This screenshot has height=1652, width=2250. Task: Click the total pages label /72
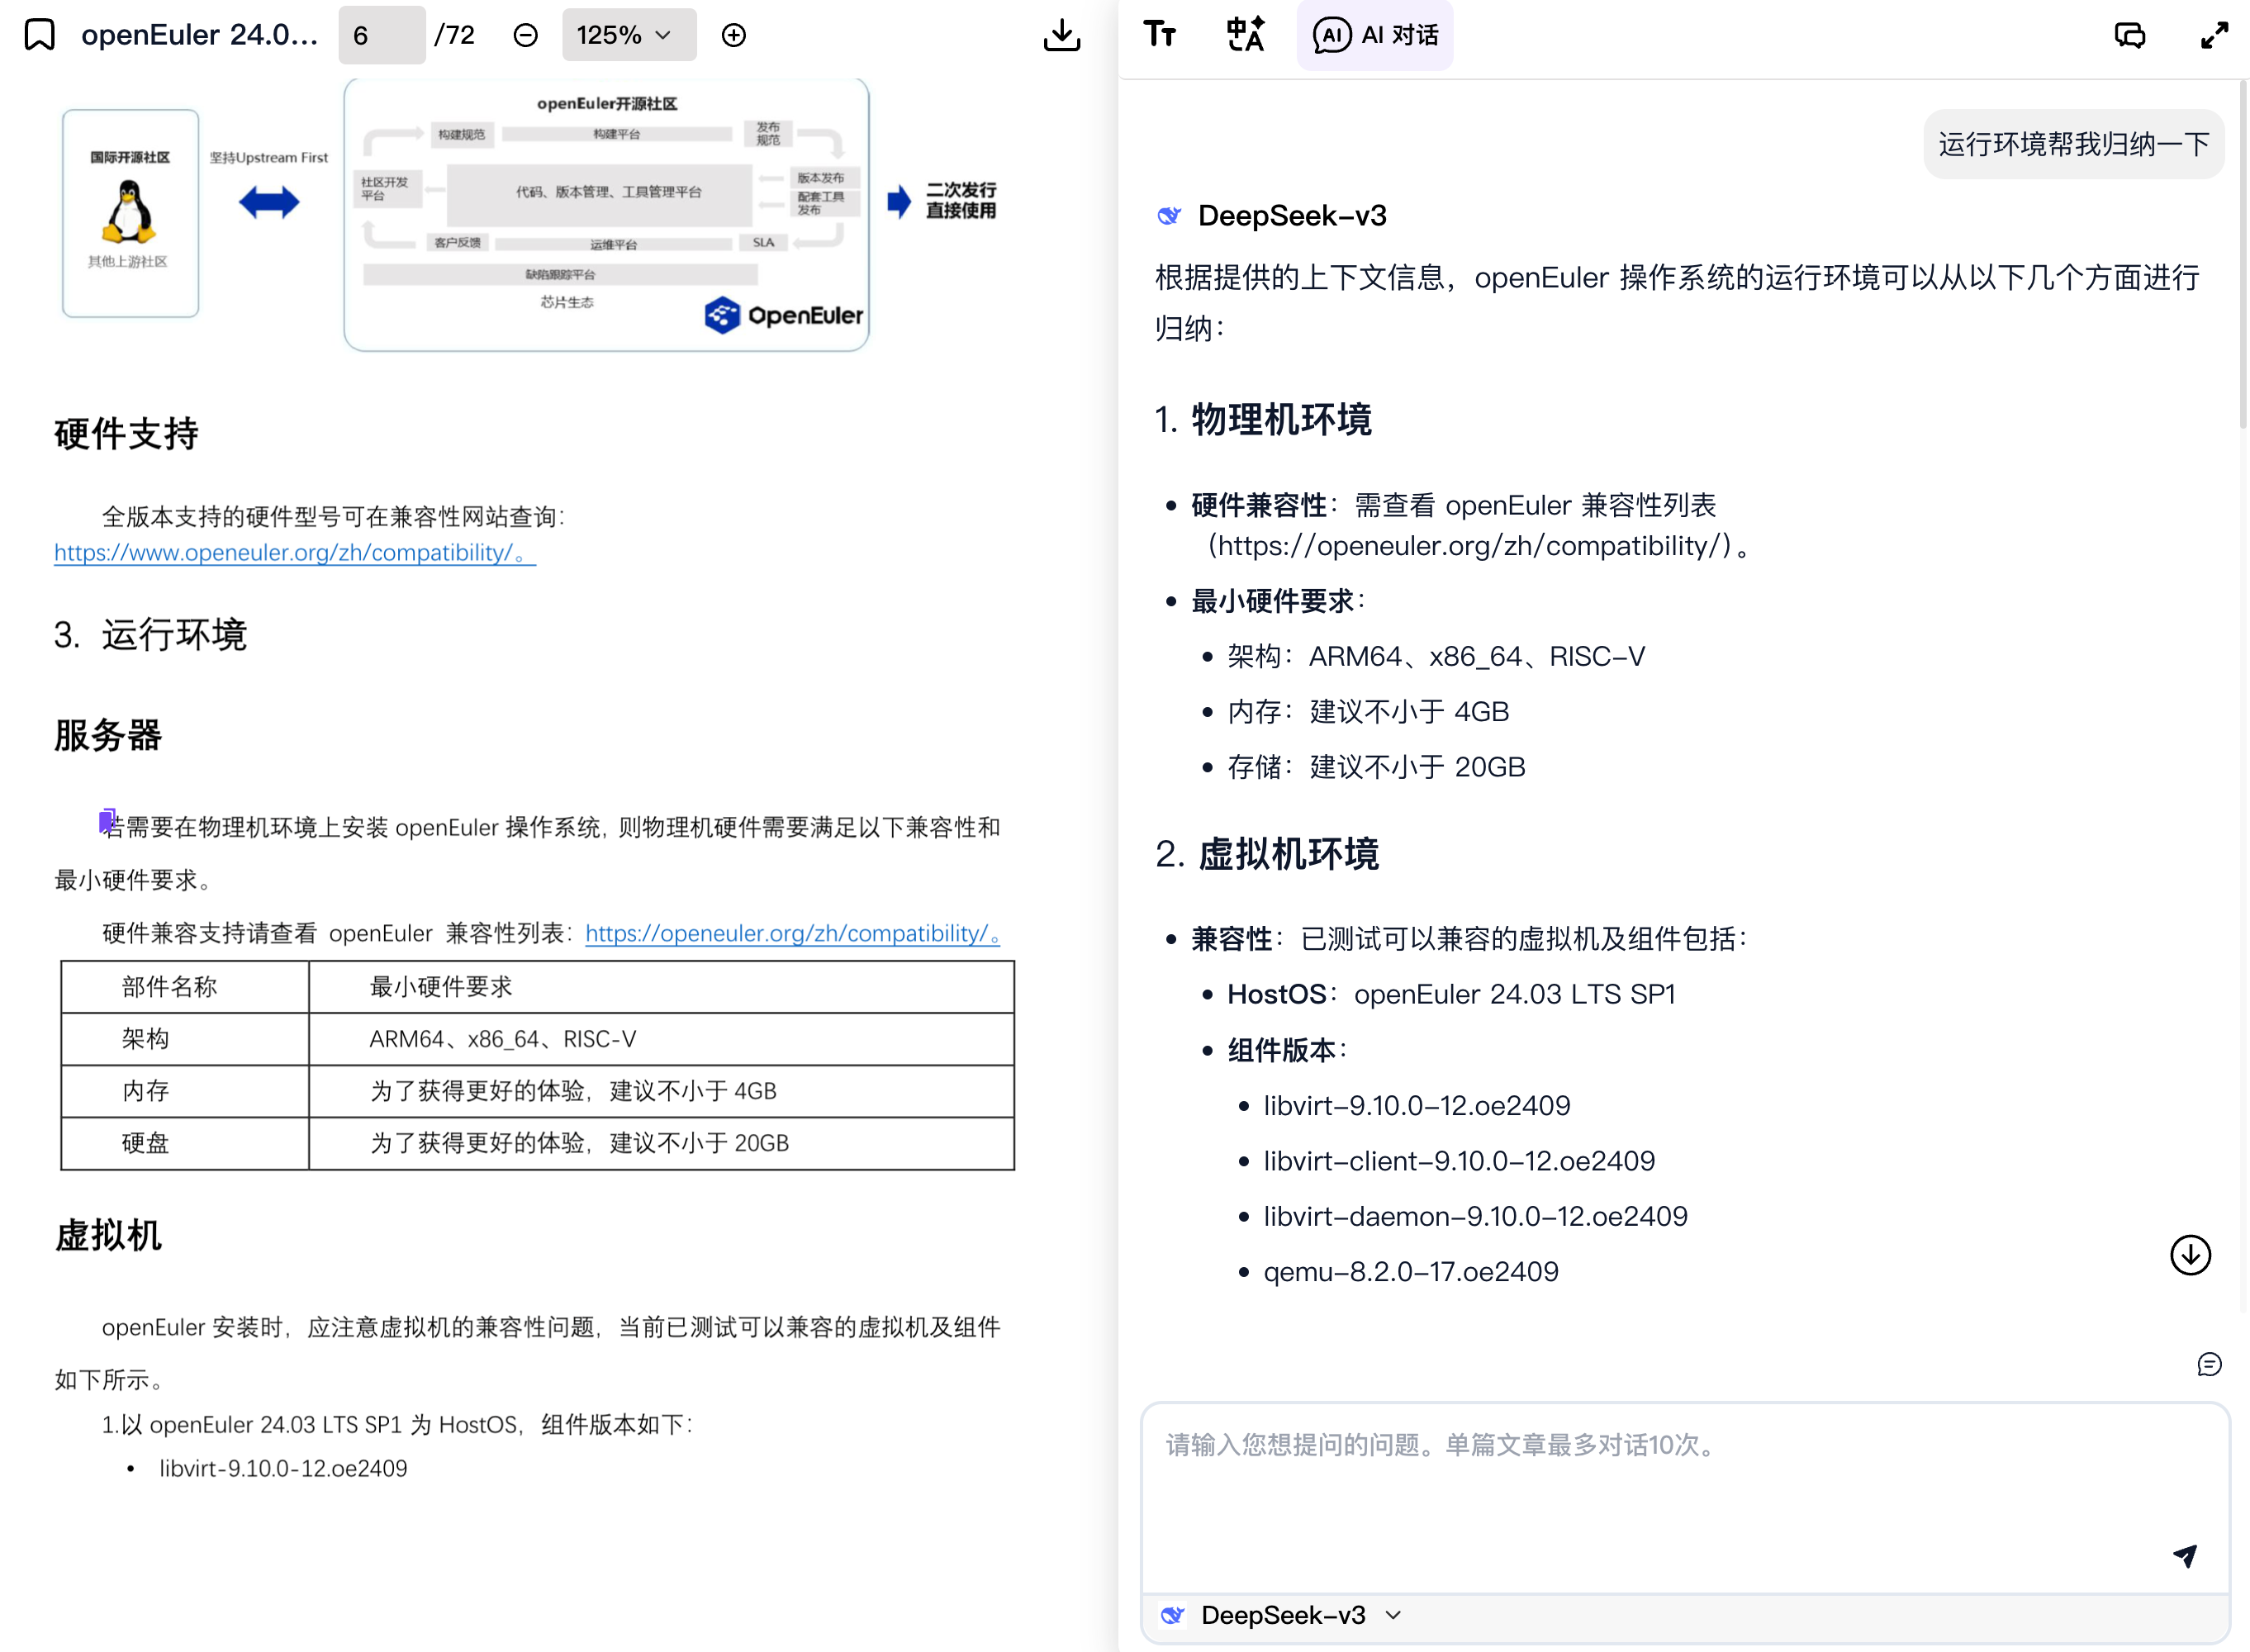[454, 35]
